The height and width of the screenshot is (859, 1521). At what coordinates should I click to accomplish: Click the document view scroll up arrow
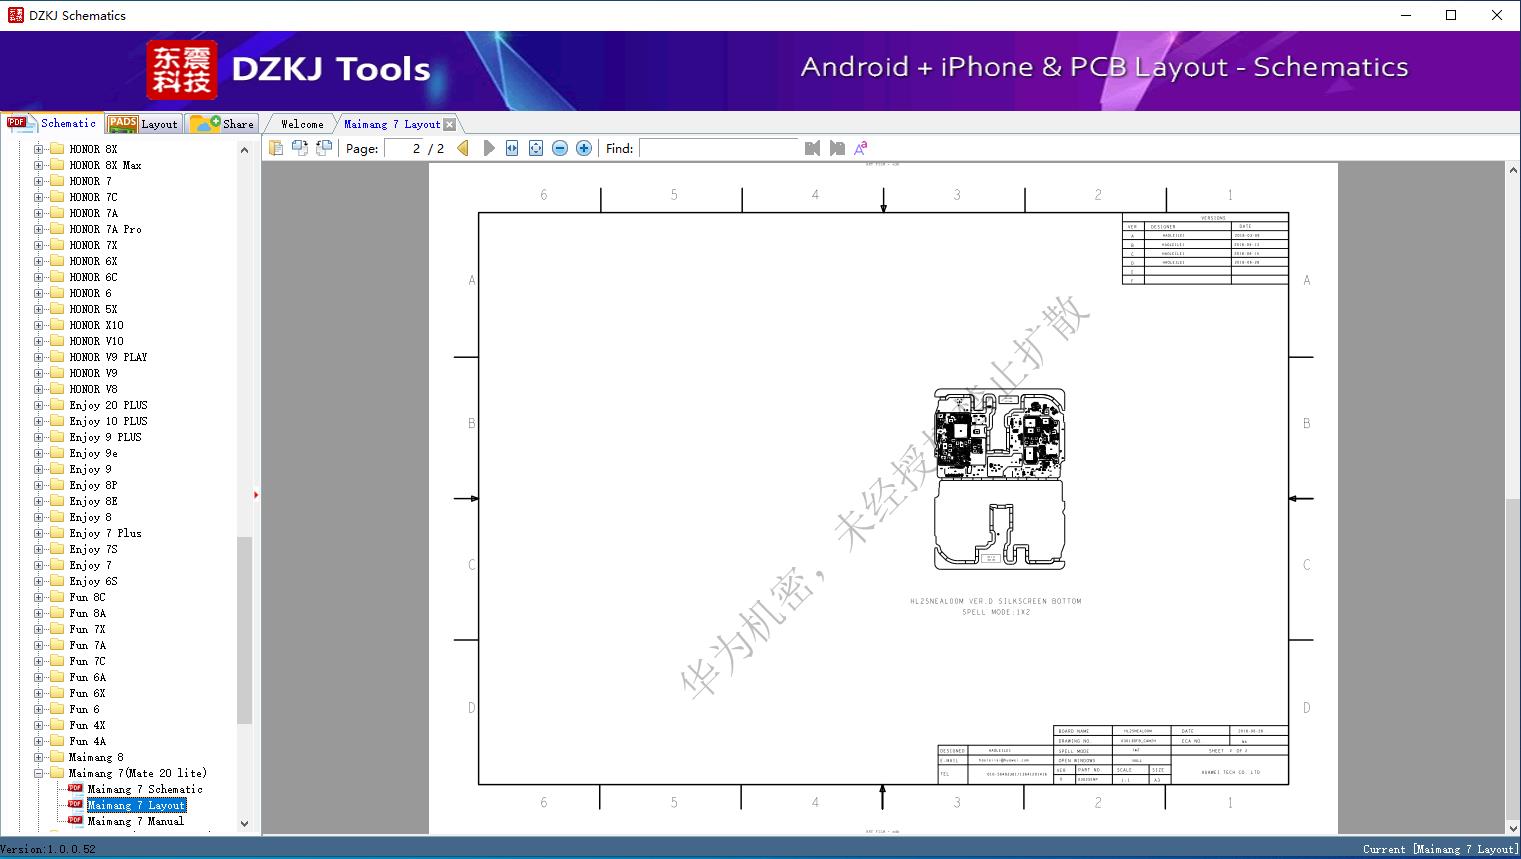click(x=1513, y=171)
